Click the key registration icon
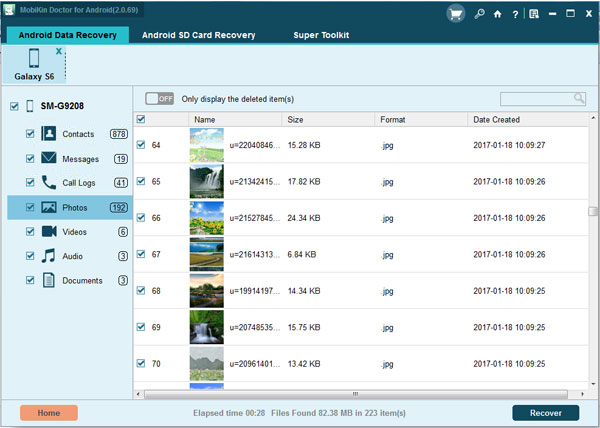The height and width of the screenshot is (428, 600). (x=479, y=15)
